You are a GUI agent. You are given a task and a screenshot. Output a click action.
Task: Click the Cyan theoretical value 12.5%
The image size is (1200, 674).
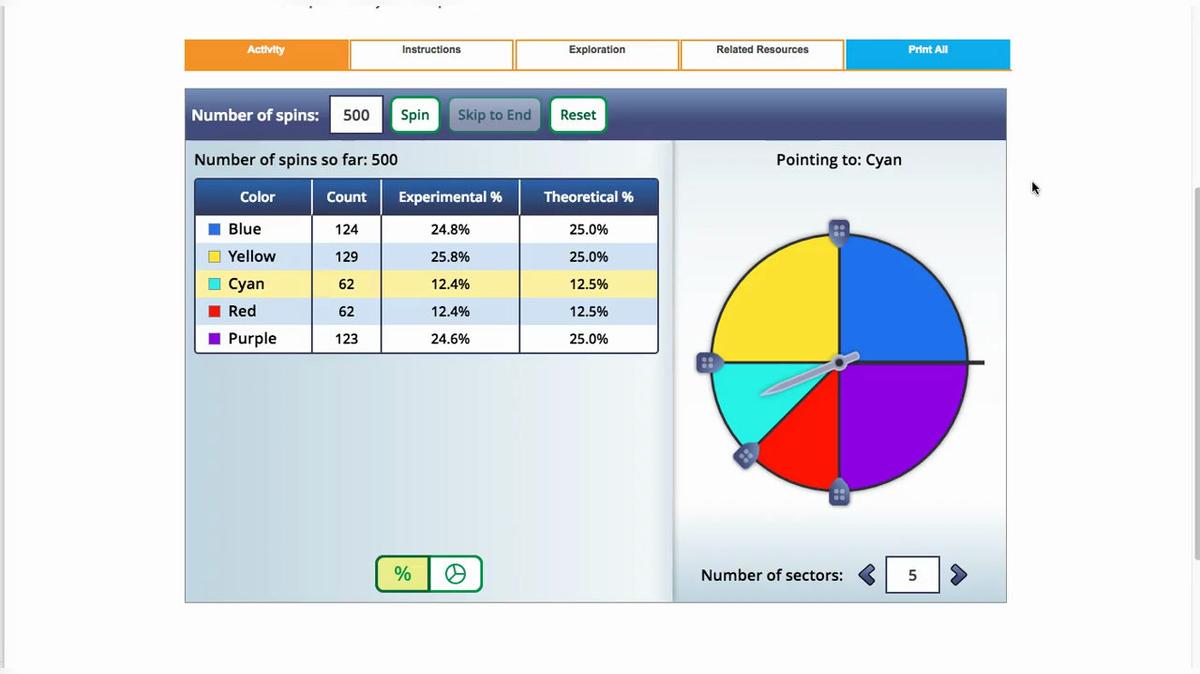click(589, 284)
